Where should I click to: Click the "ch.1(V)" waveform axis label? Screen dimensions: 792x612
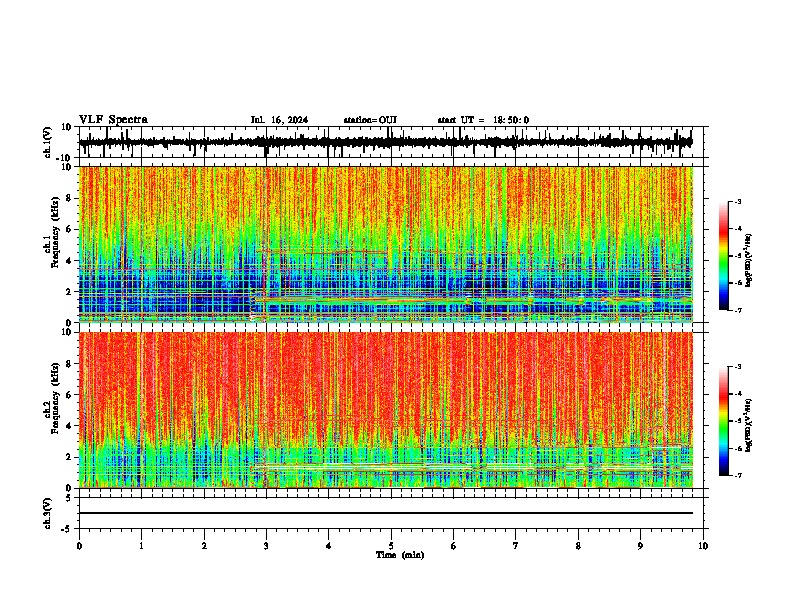pos(48,142)
